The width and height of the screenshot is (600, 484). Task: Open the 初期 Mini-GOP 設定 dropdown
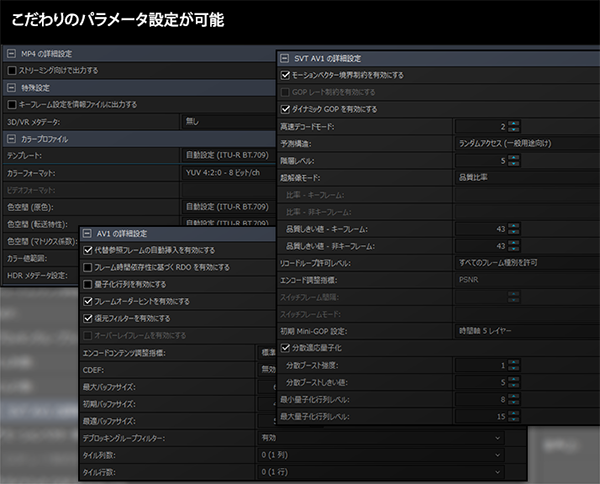point(527,331)
